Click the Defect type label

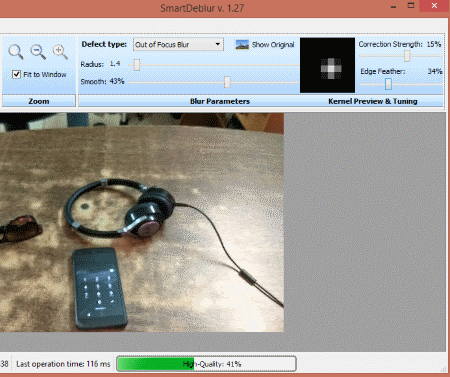coord(104,44)
